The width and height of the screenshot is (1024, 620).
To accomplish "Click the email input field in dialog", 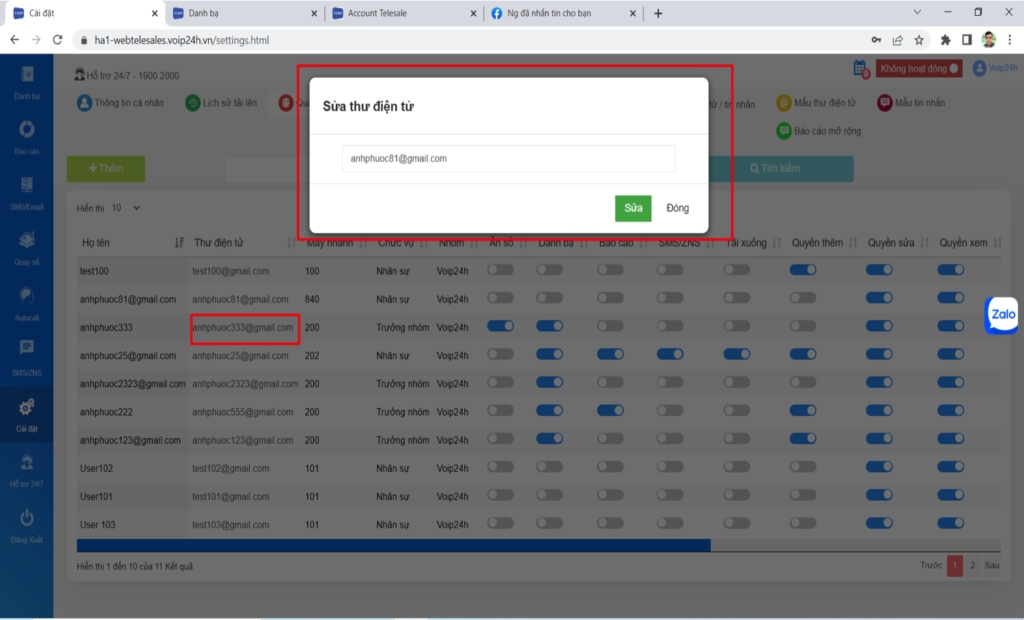I will [x=508, y=158].
